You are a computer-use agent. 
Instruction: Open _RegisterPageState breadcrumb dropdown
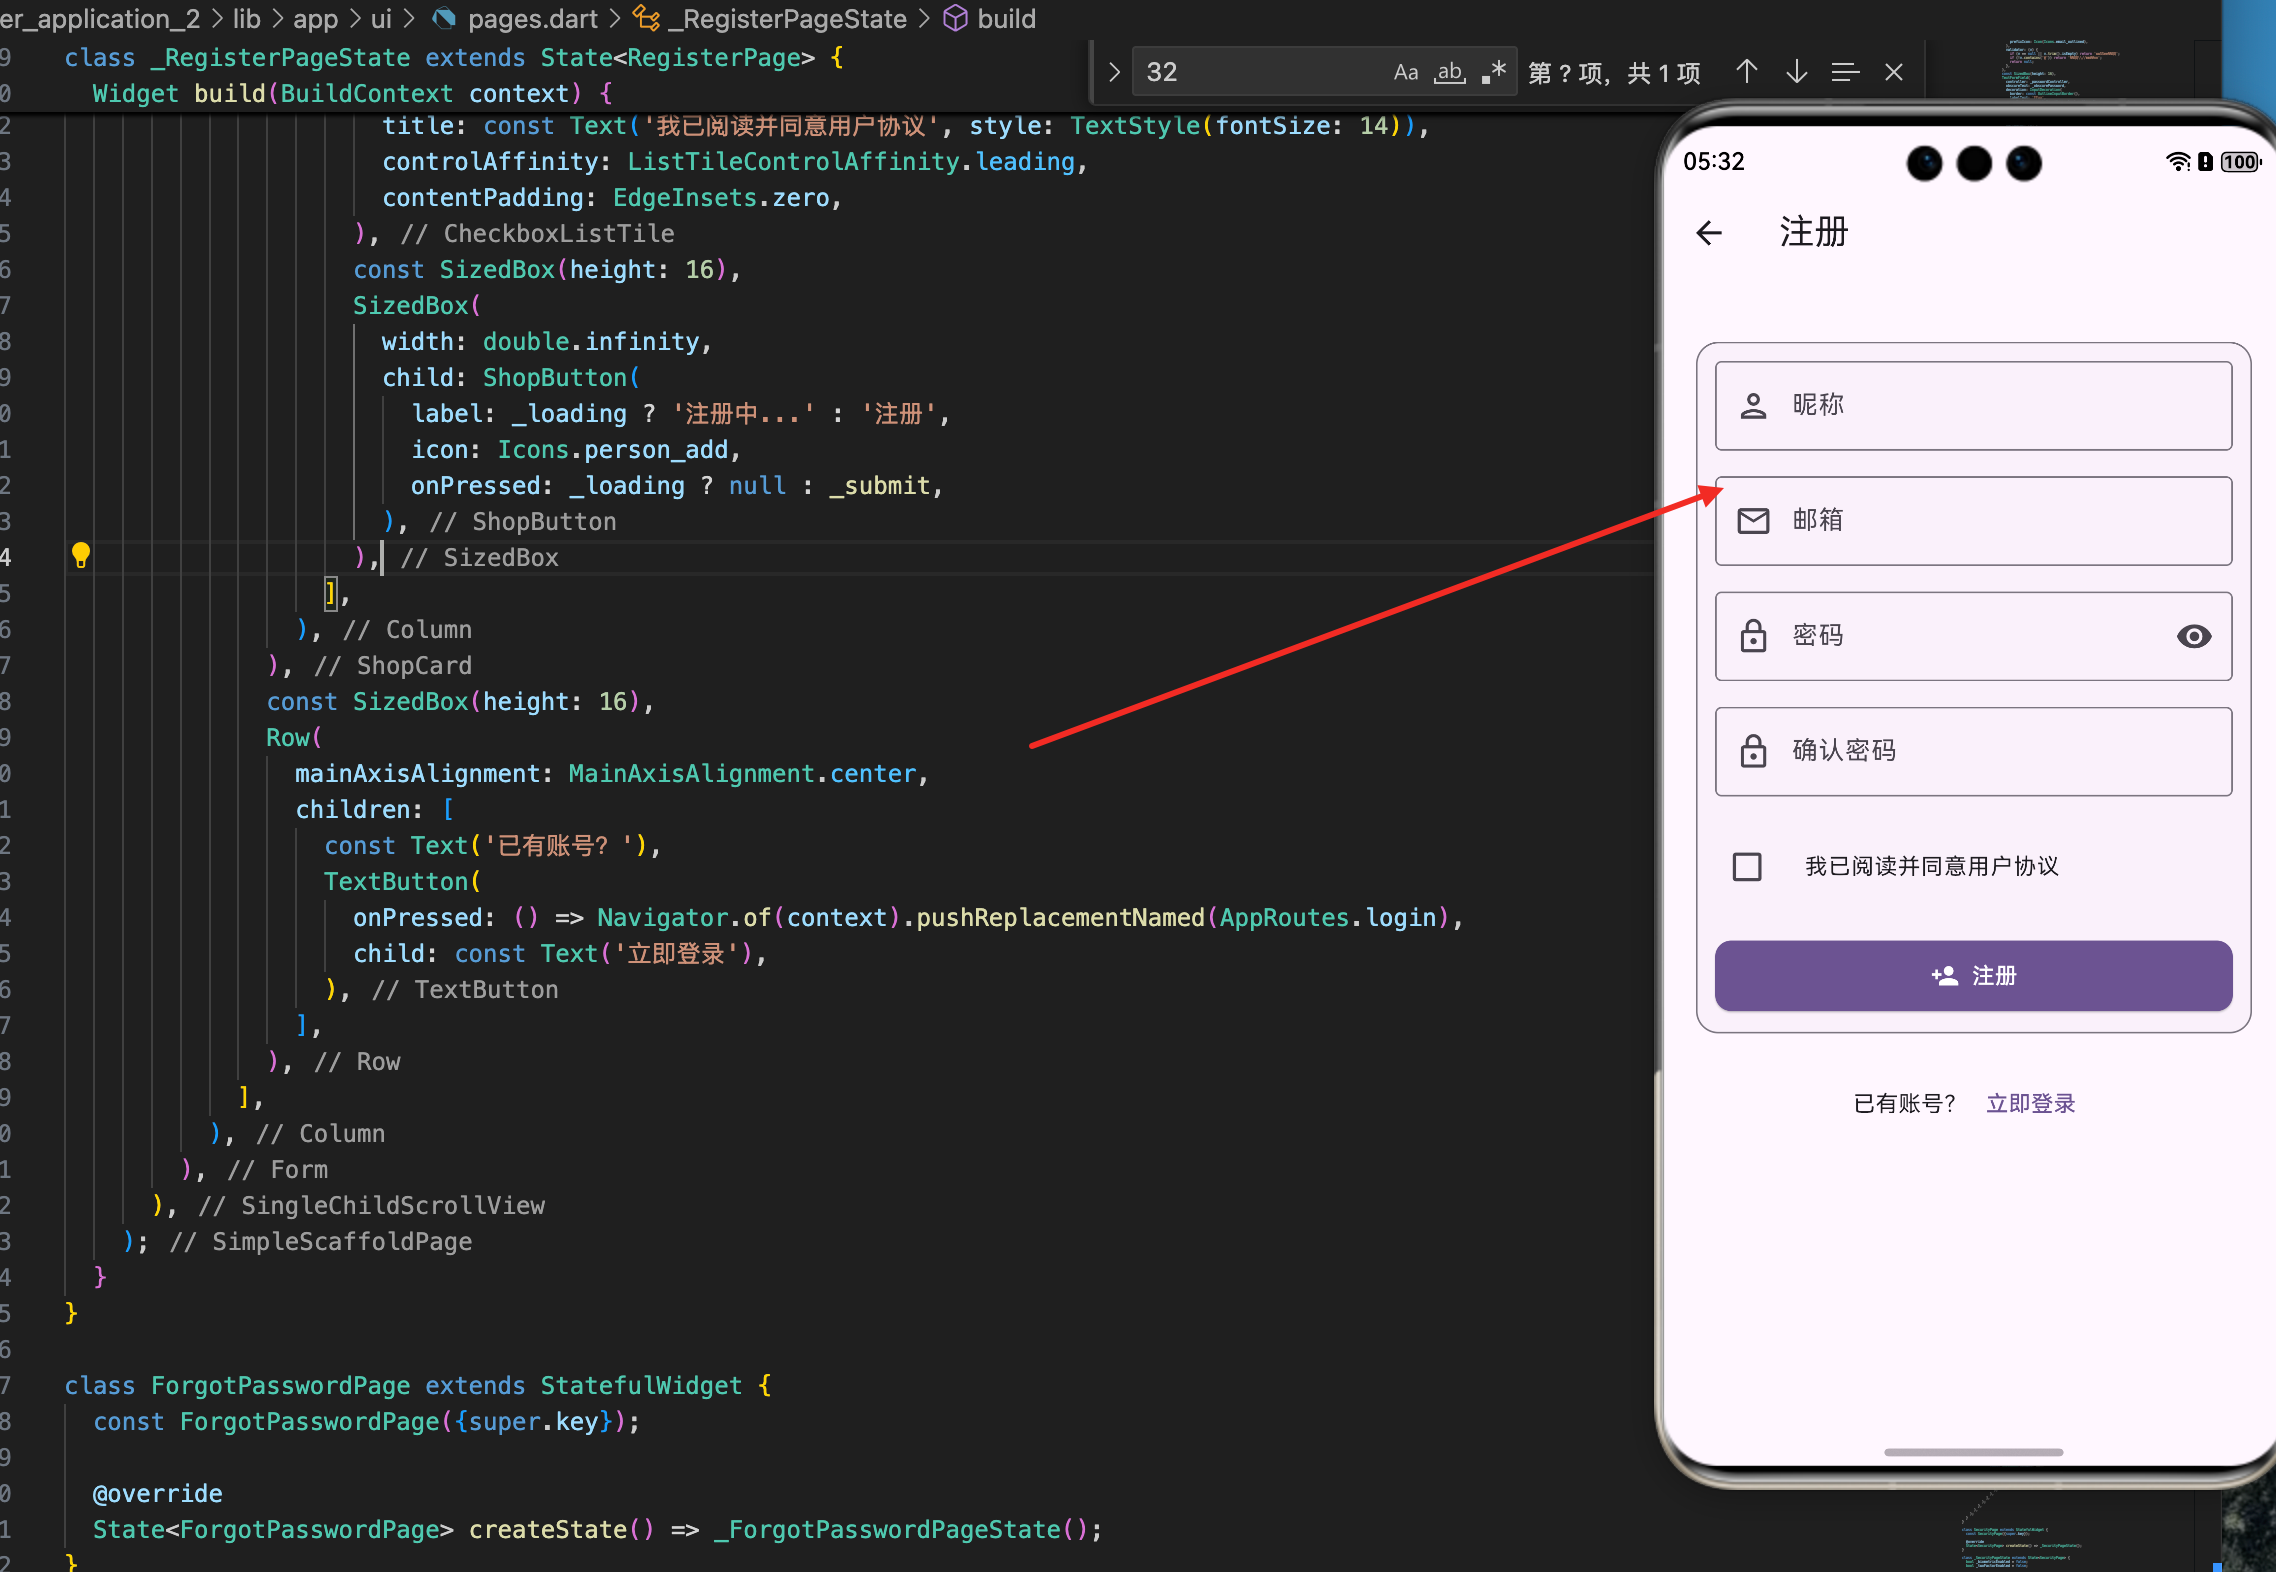click(794, 19)
